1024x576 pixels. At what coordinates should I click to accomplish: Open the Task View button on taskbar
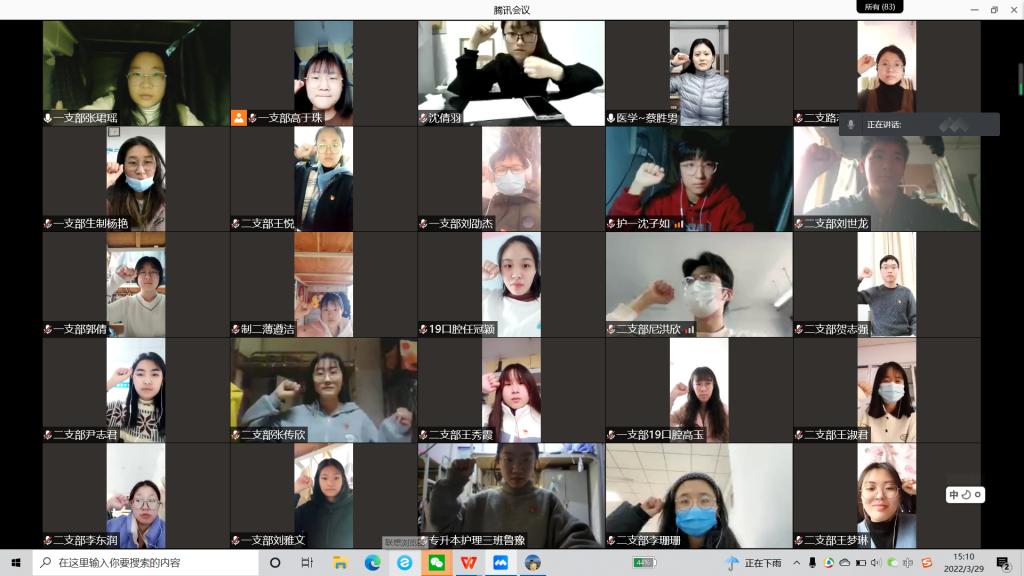[307, 563]
